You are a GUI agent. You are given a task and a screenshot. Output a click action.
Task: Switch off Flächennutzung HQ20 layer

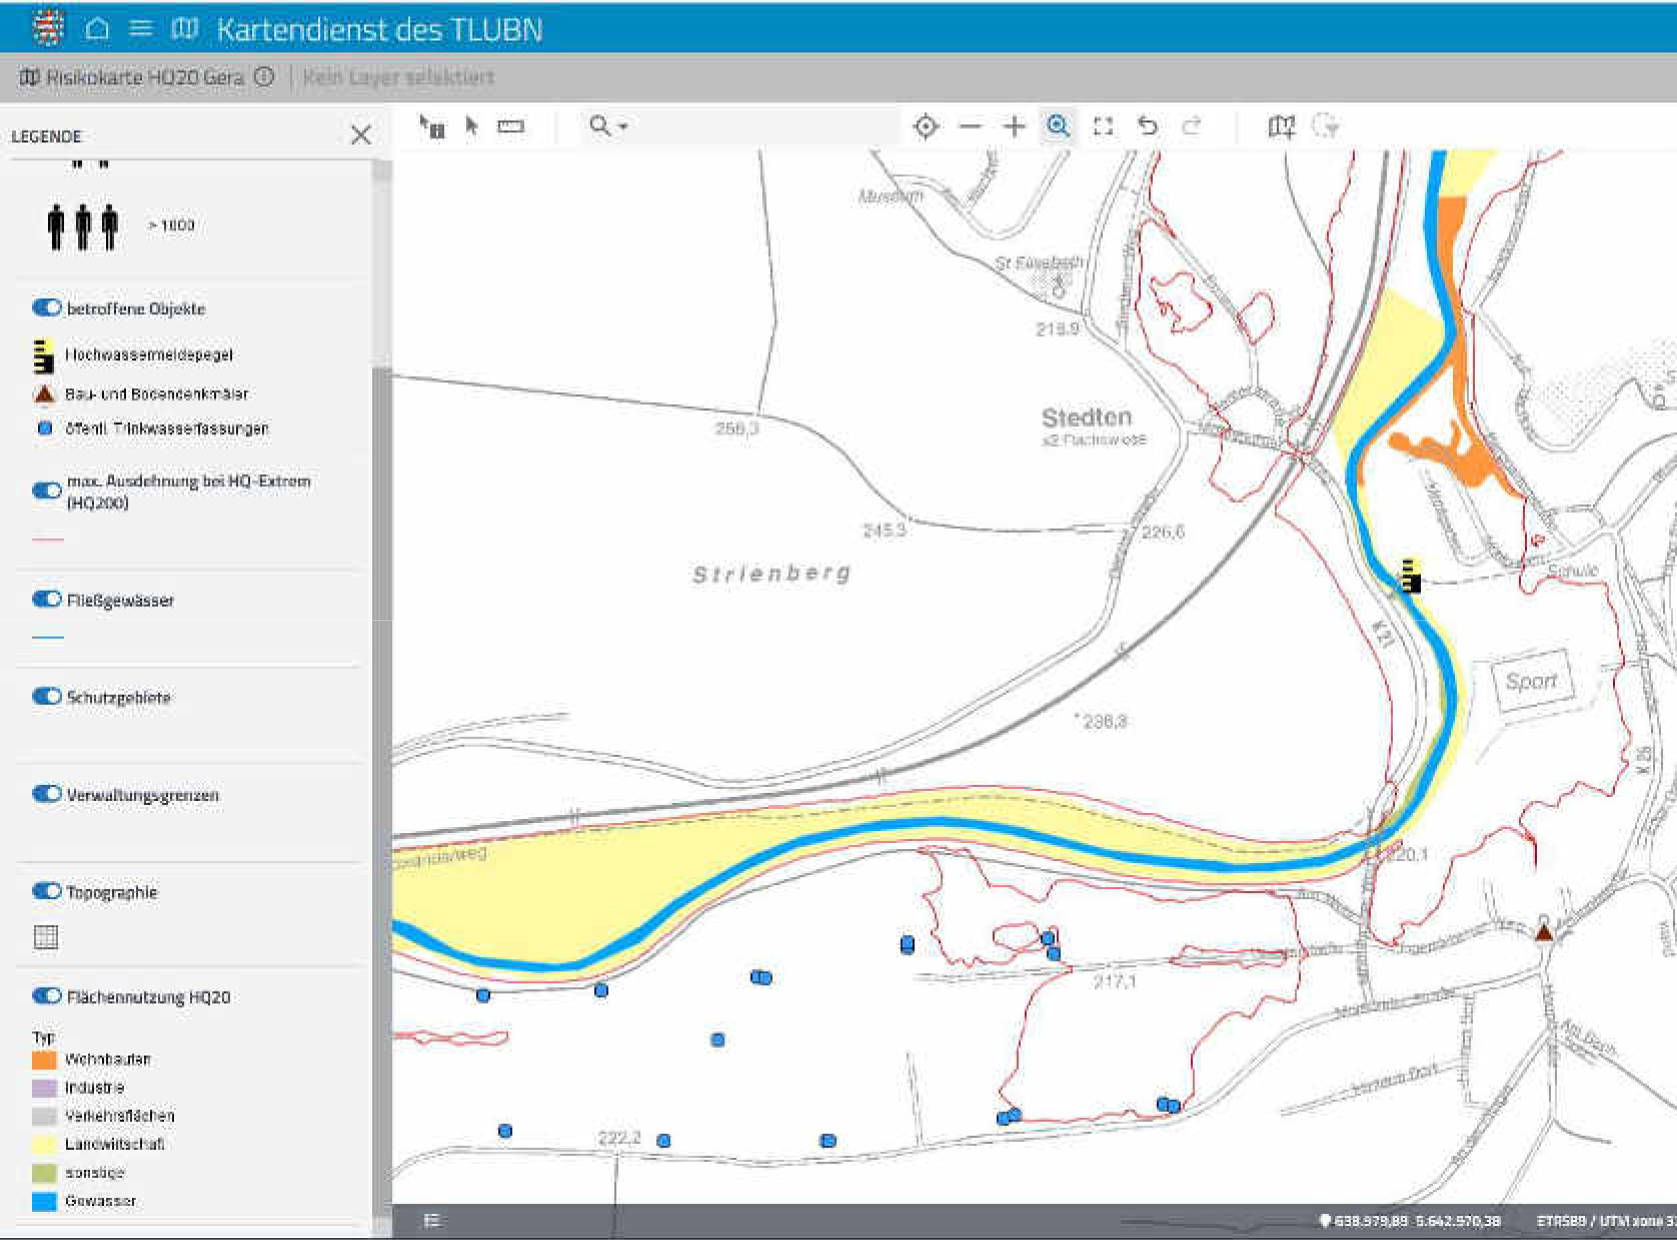pos(46,996)
